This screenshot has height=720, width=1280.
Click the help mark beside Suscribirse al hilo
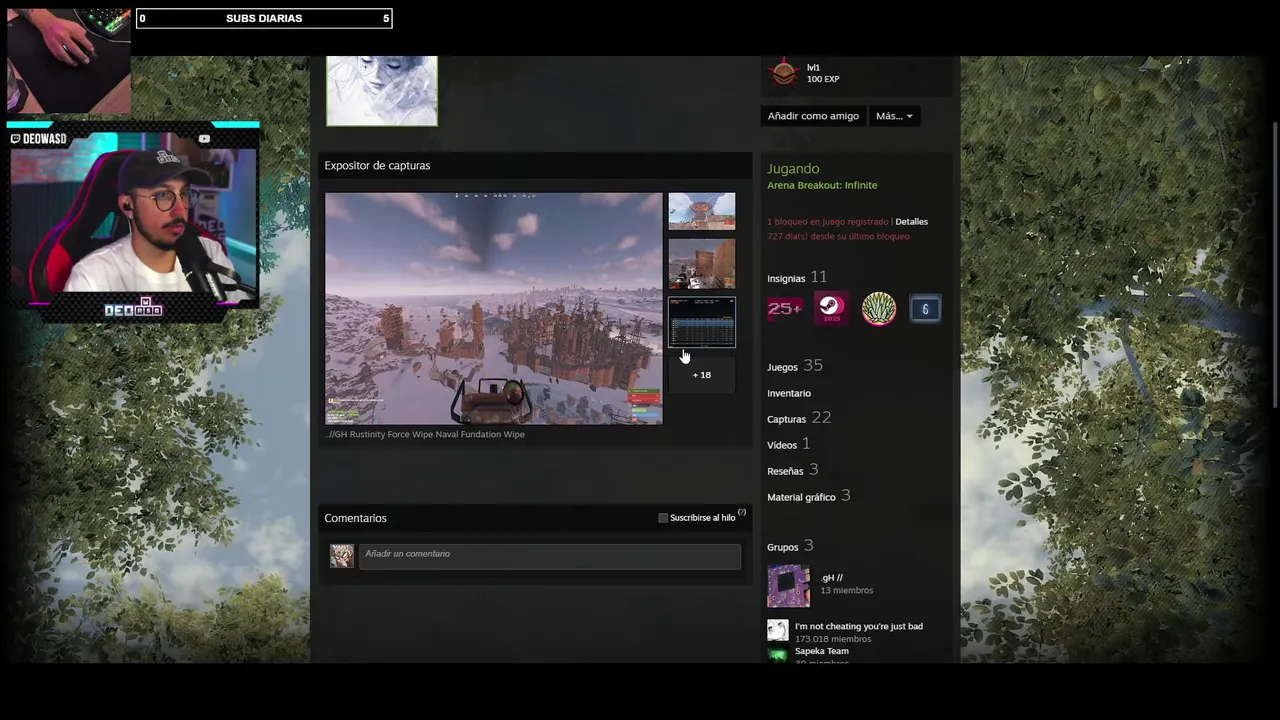742,512
